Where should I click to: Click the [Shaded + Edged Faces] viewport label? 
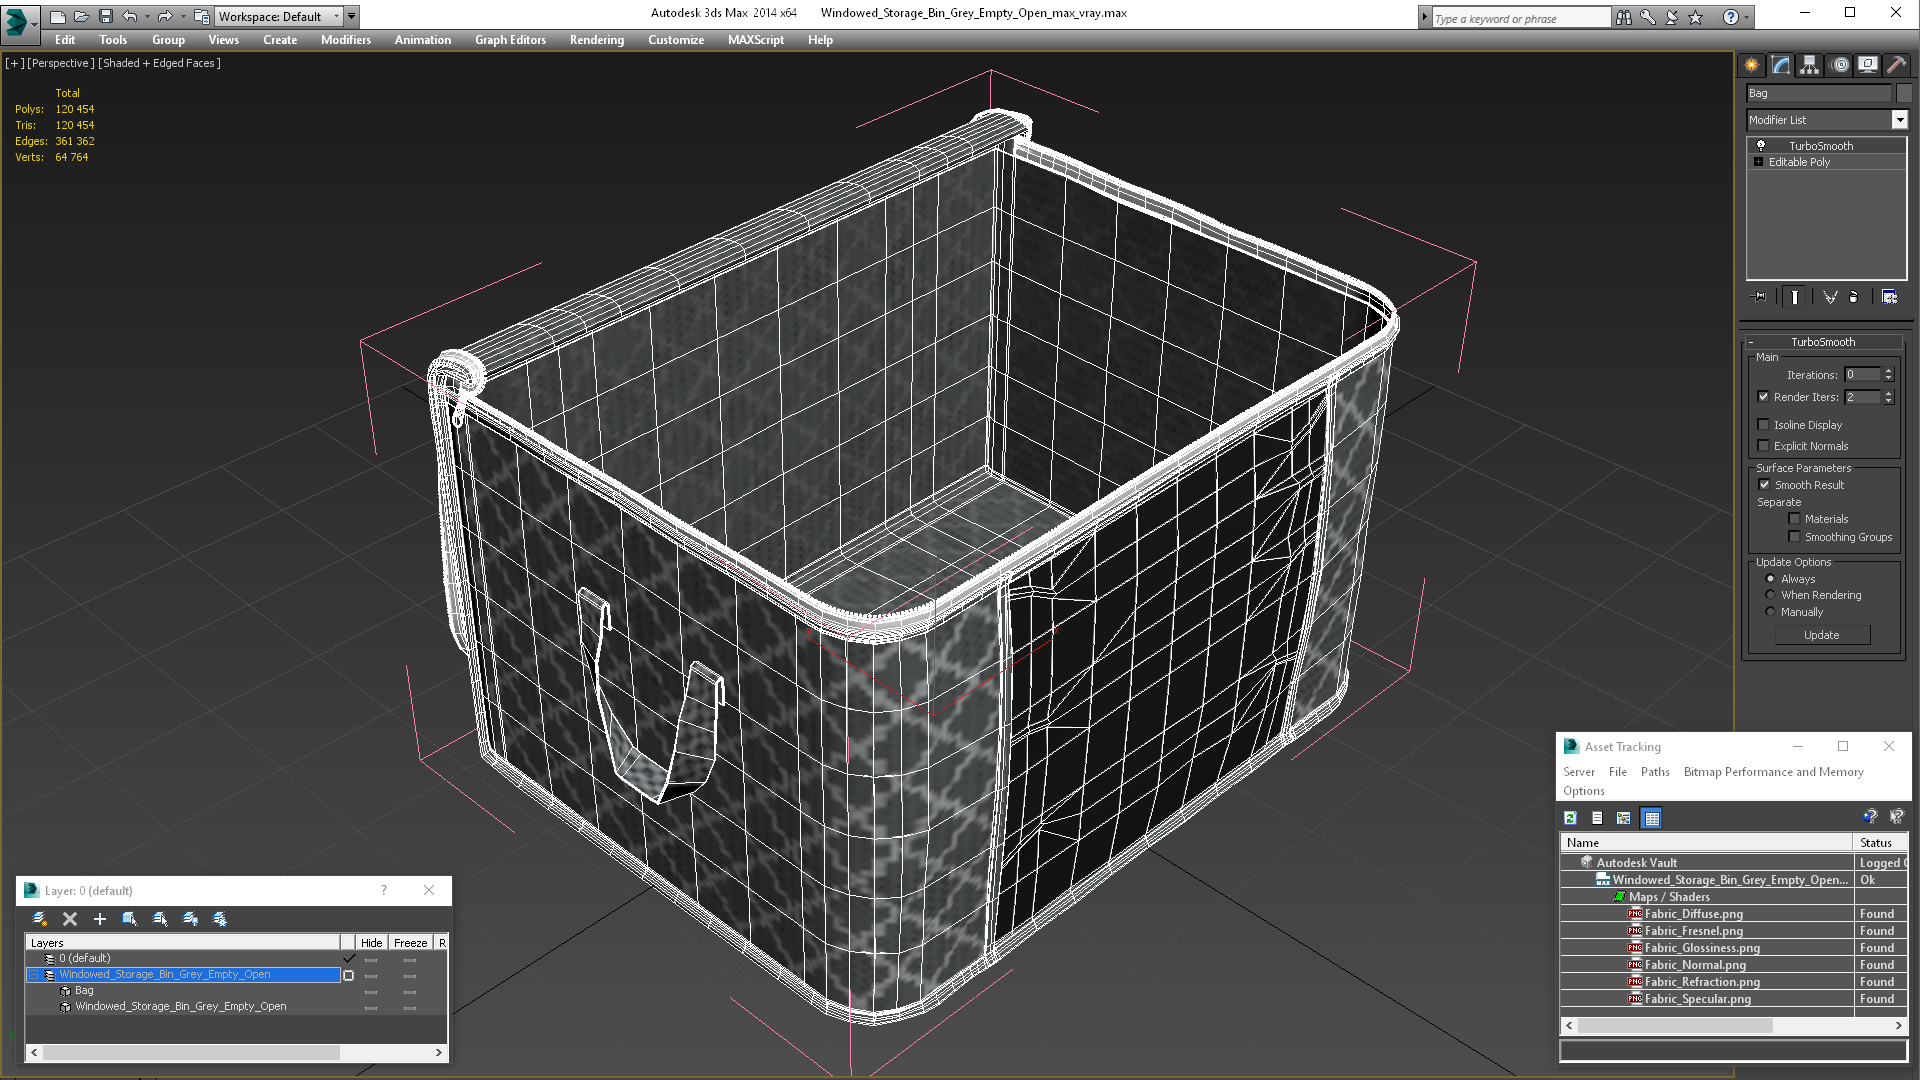(x=160, y=63)
